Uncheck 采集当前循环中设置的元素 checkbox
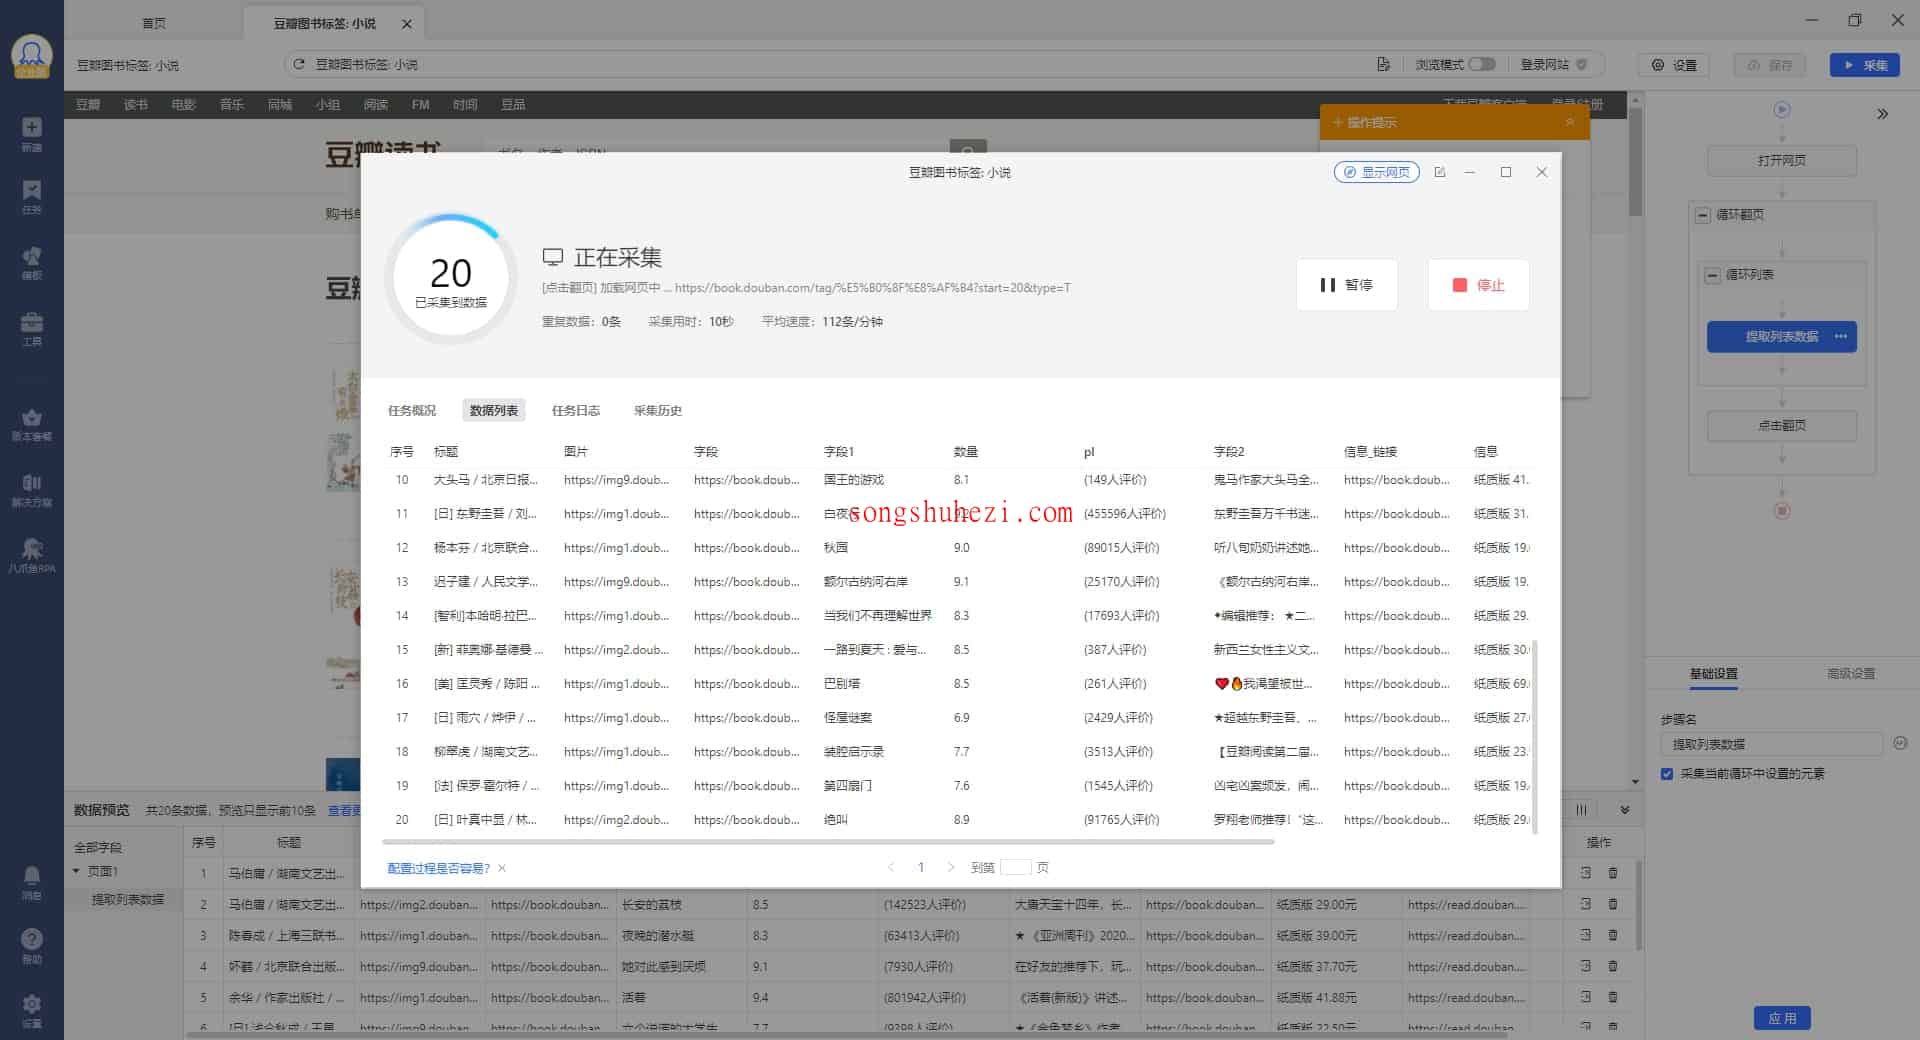The image size is (1920, 1040). tap(1667, 773)
